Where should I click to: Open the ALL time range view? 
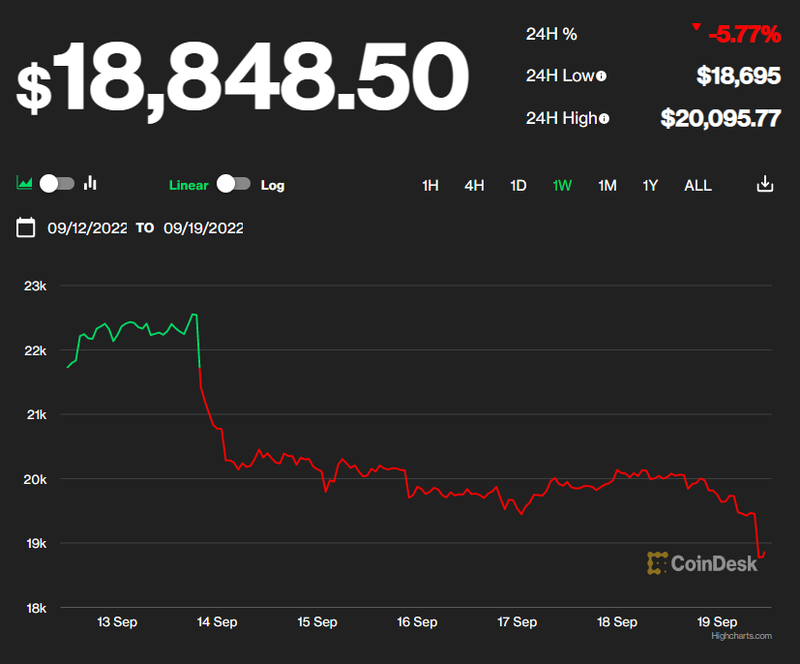(x=697, y=185)
